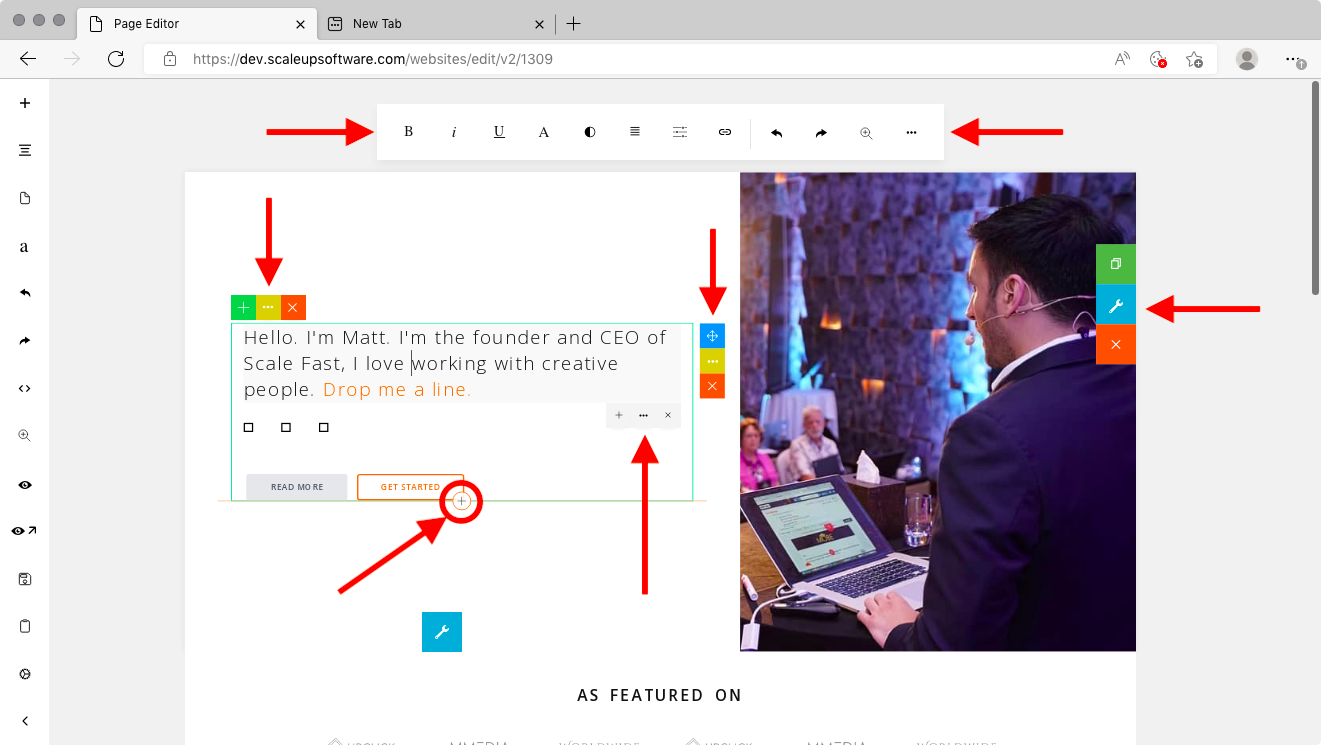Open the code view icon in left sidebar

[25, 388]
